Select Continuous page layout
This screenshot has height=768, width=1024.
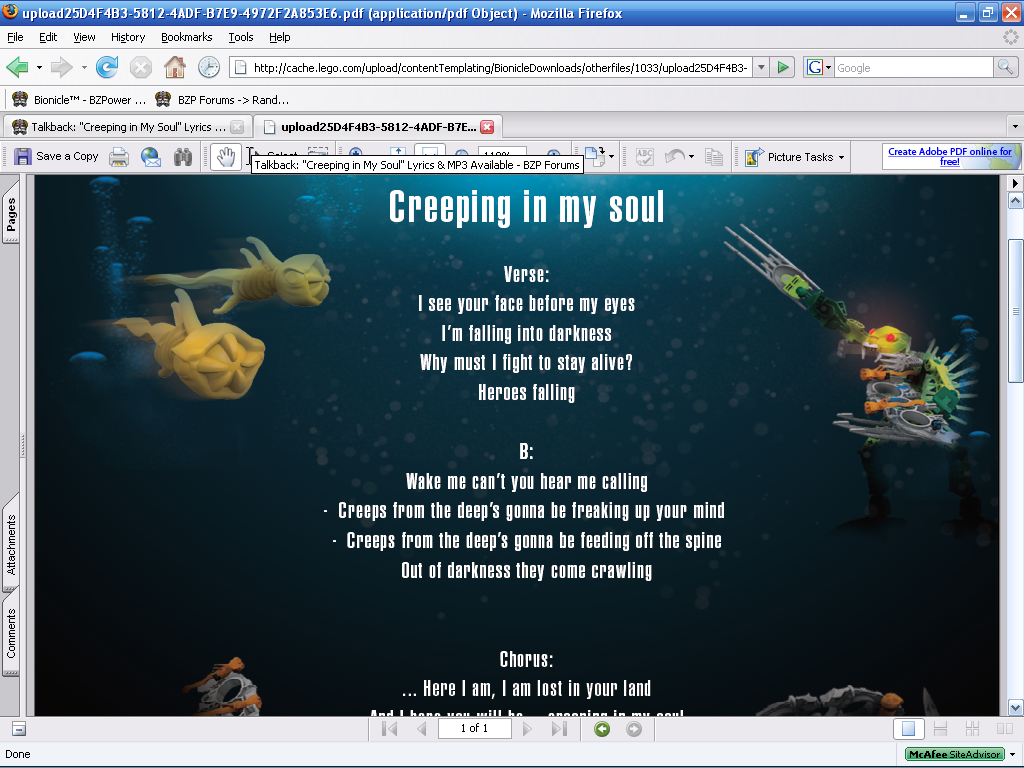coord(940,728)
